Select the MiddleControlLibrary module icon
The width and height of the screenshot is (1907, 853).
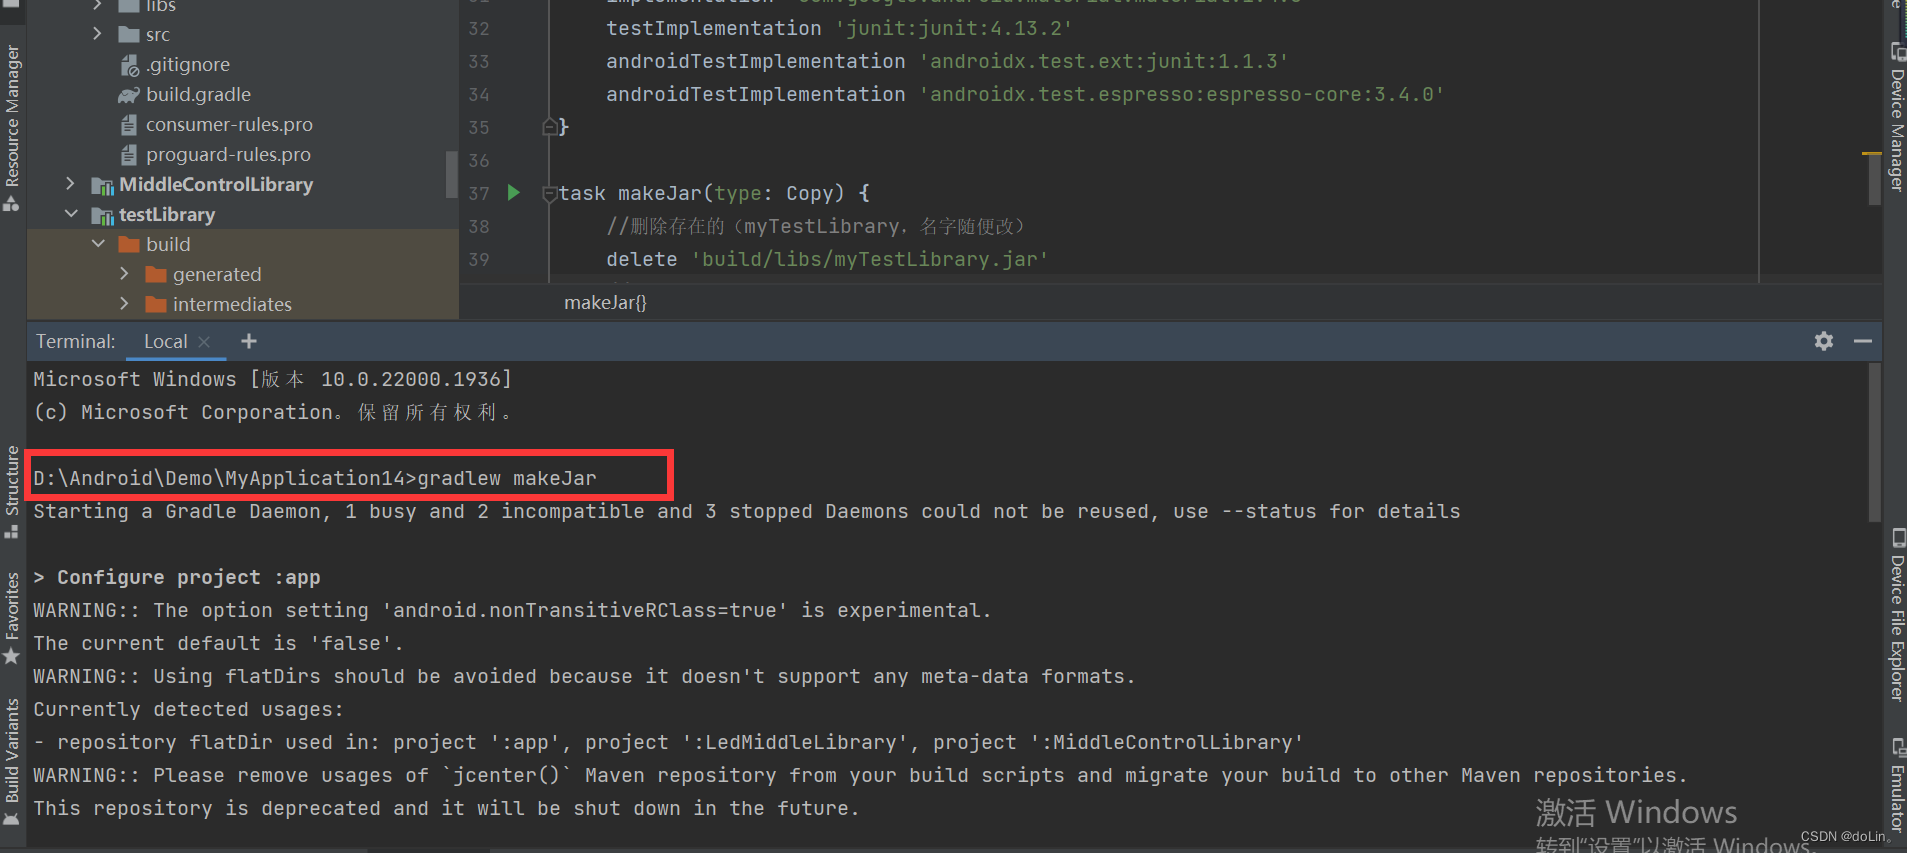102,185
